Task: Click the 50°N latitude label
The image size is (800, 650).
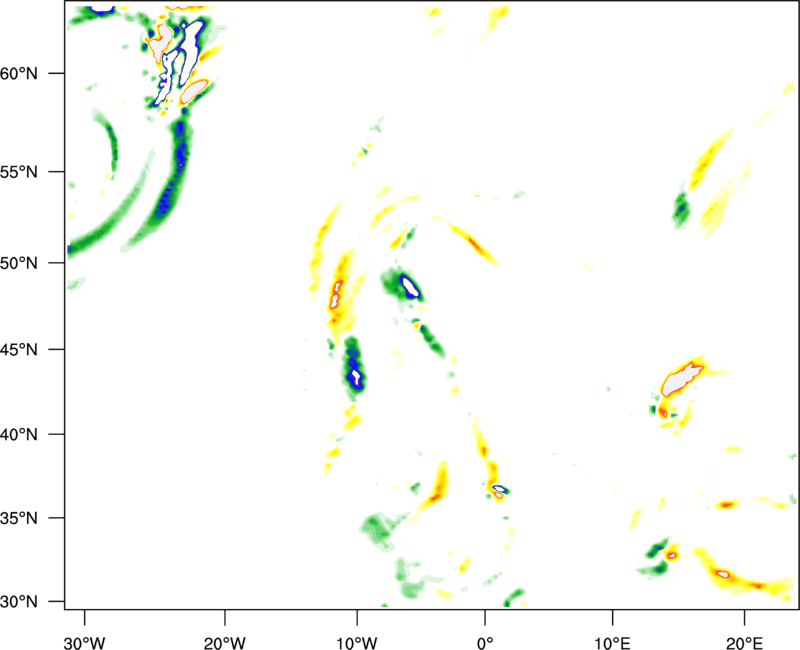Action: click(19, 263)
